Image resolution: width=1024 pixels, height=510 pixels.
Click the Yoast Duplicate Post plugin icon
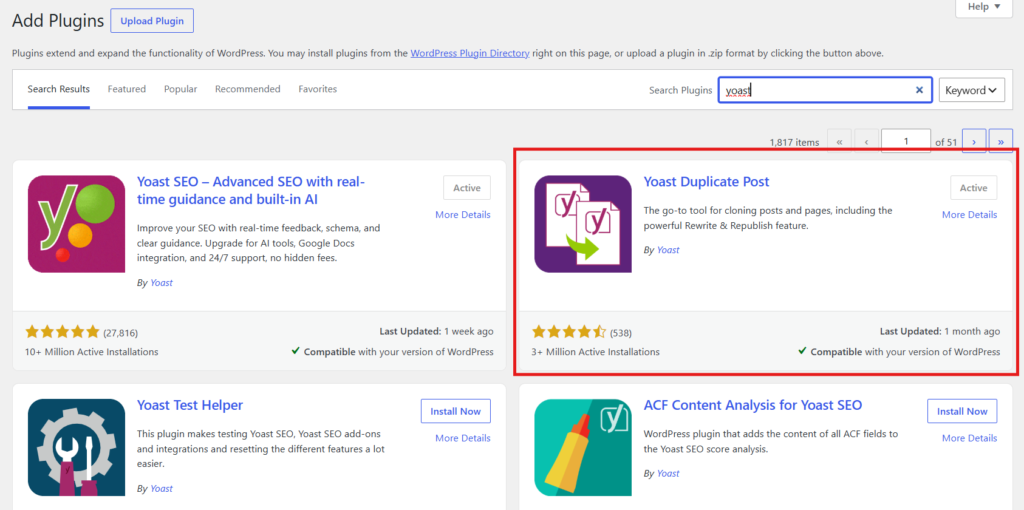583,224
